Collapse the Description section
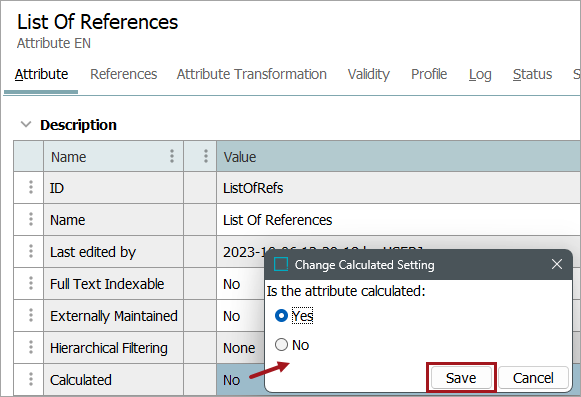This screenshot has width=581, height=397. 26,124
